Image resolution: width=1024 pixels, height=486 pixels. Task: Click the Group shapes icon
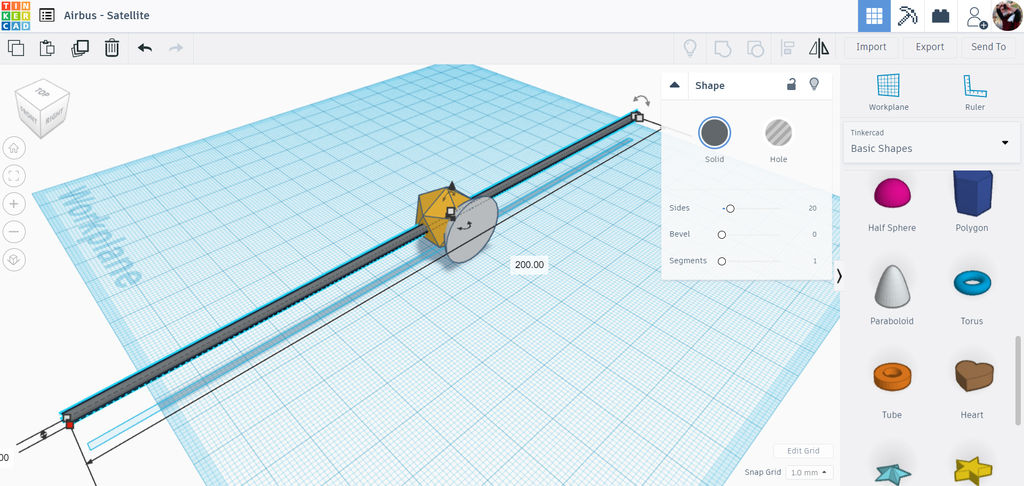pos(722,48)
